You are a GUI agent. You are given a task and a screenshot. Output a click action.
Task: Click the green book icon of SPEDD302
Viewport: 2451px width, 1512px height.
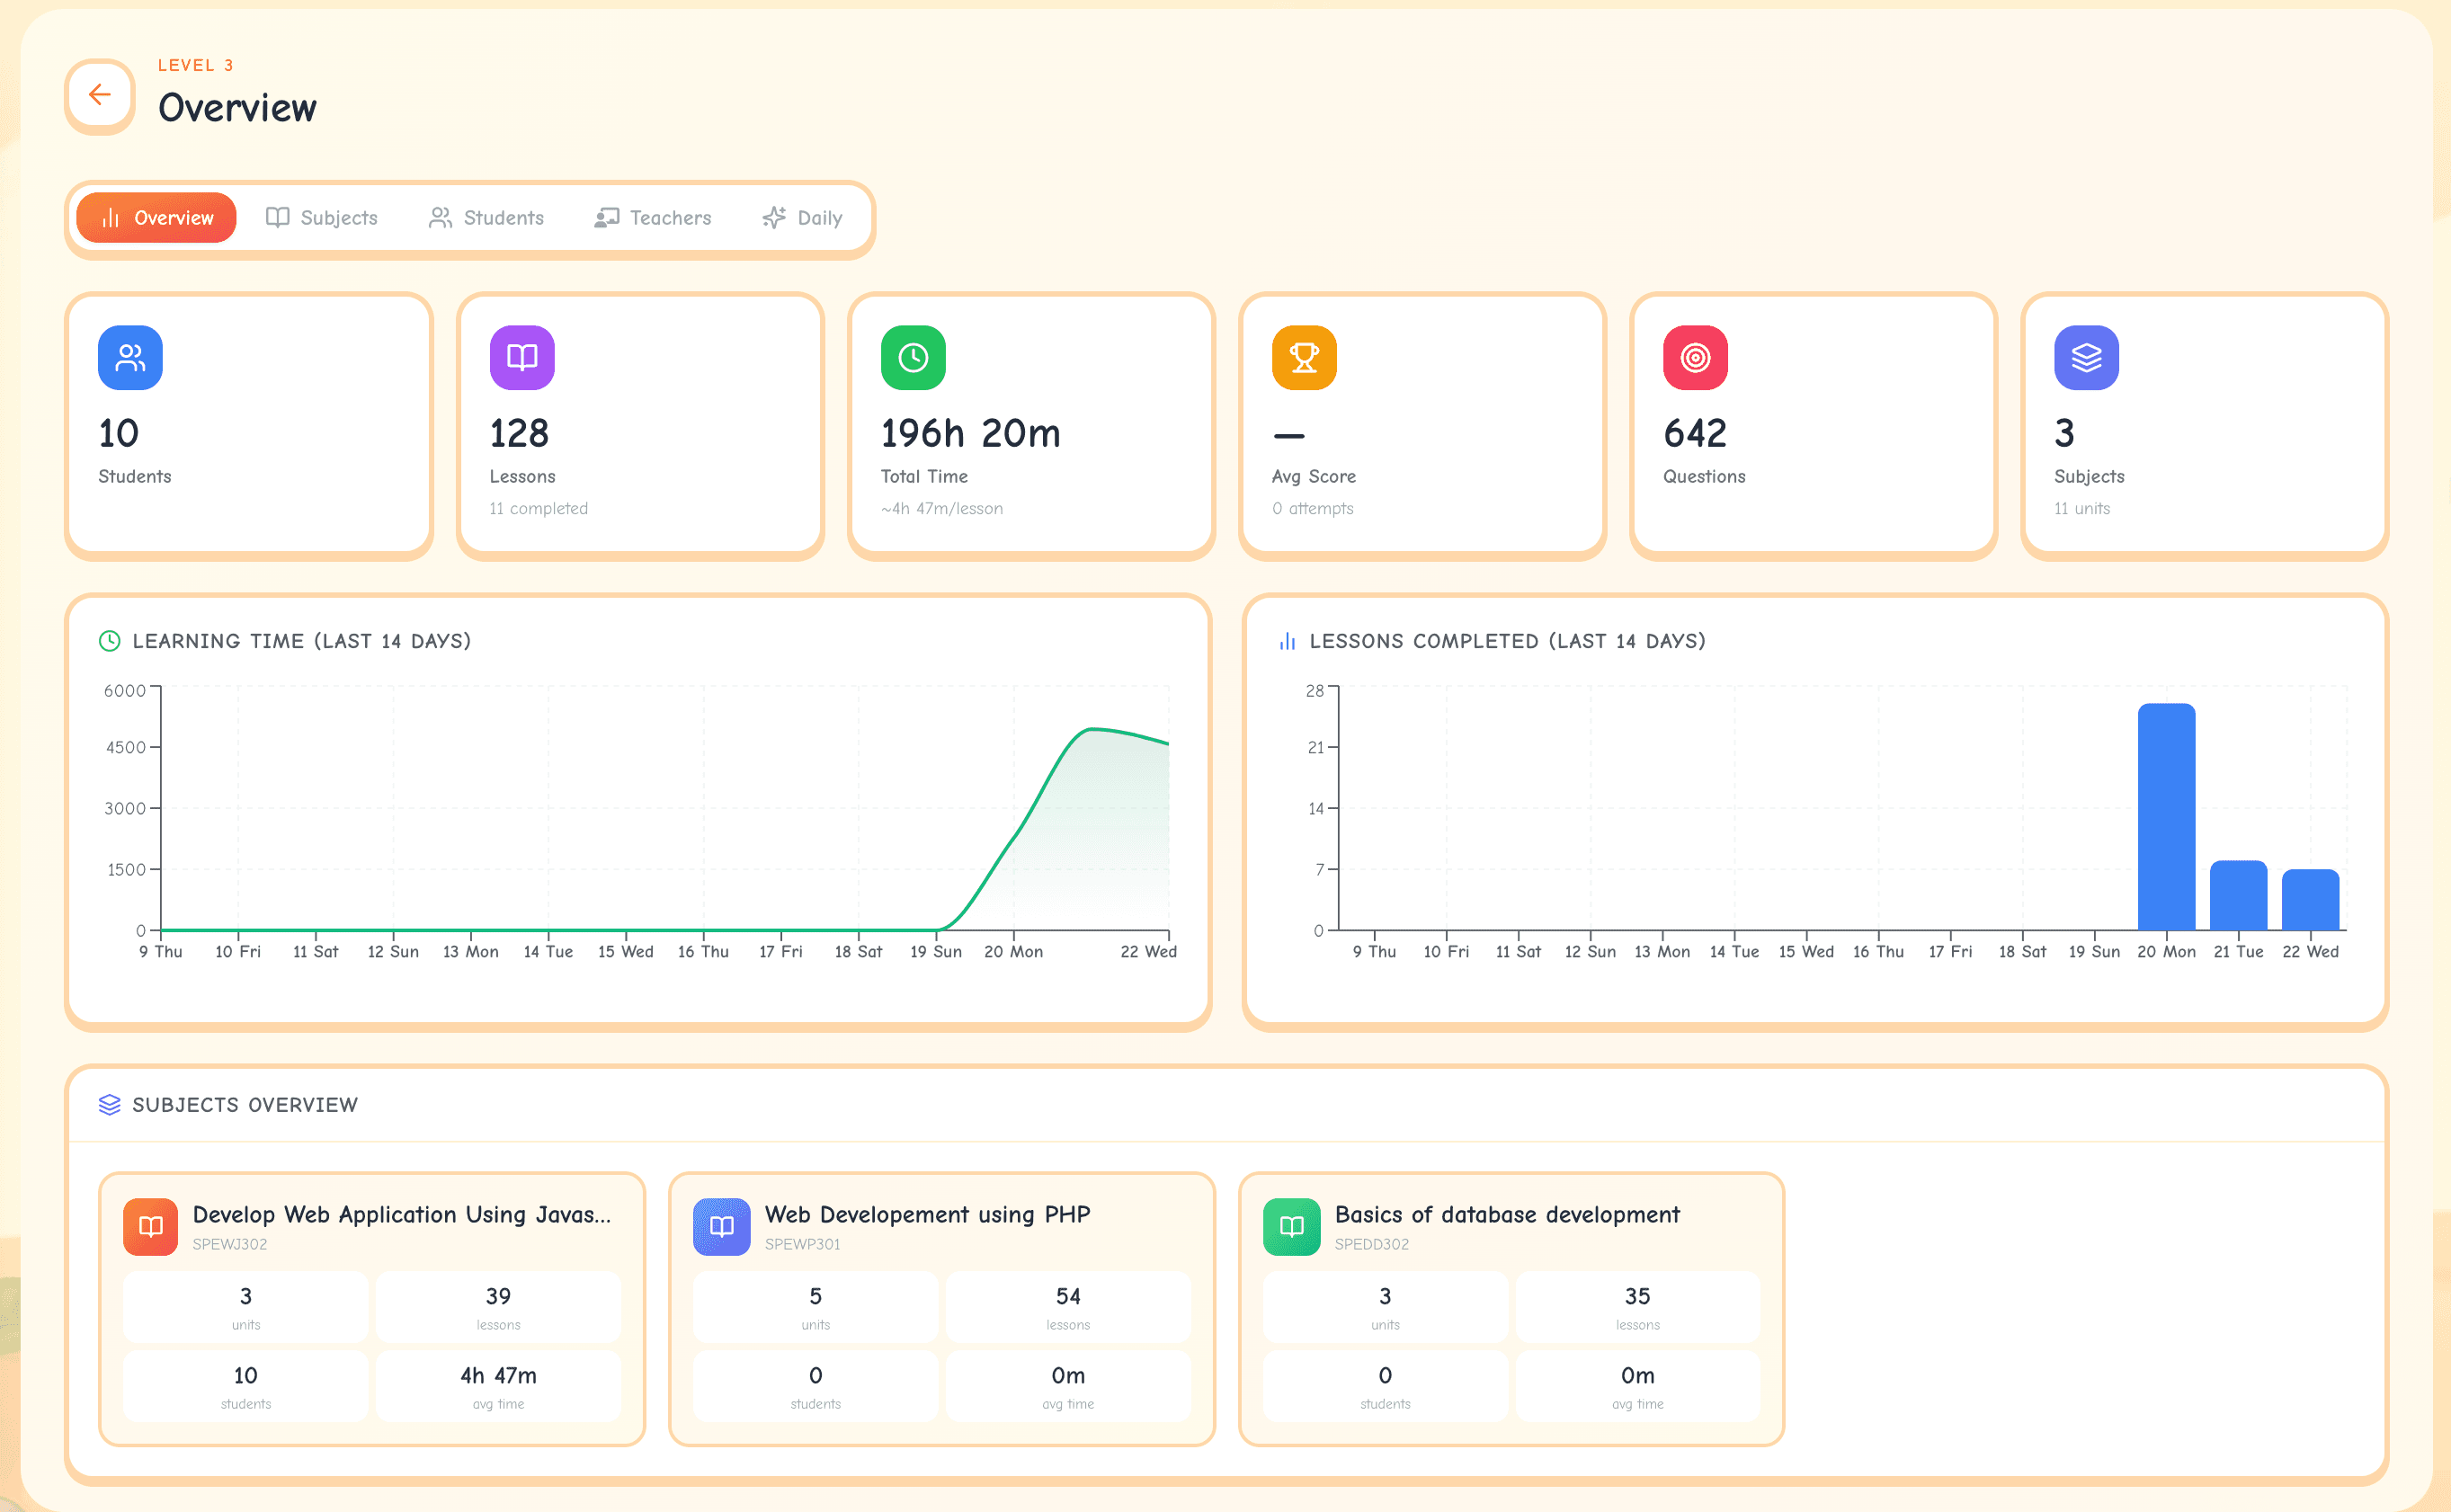point(1291,1227)
